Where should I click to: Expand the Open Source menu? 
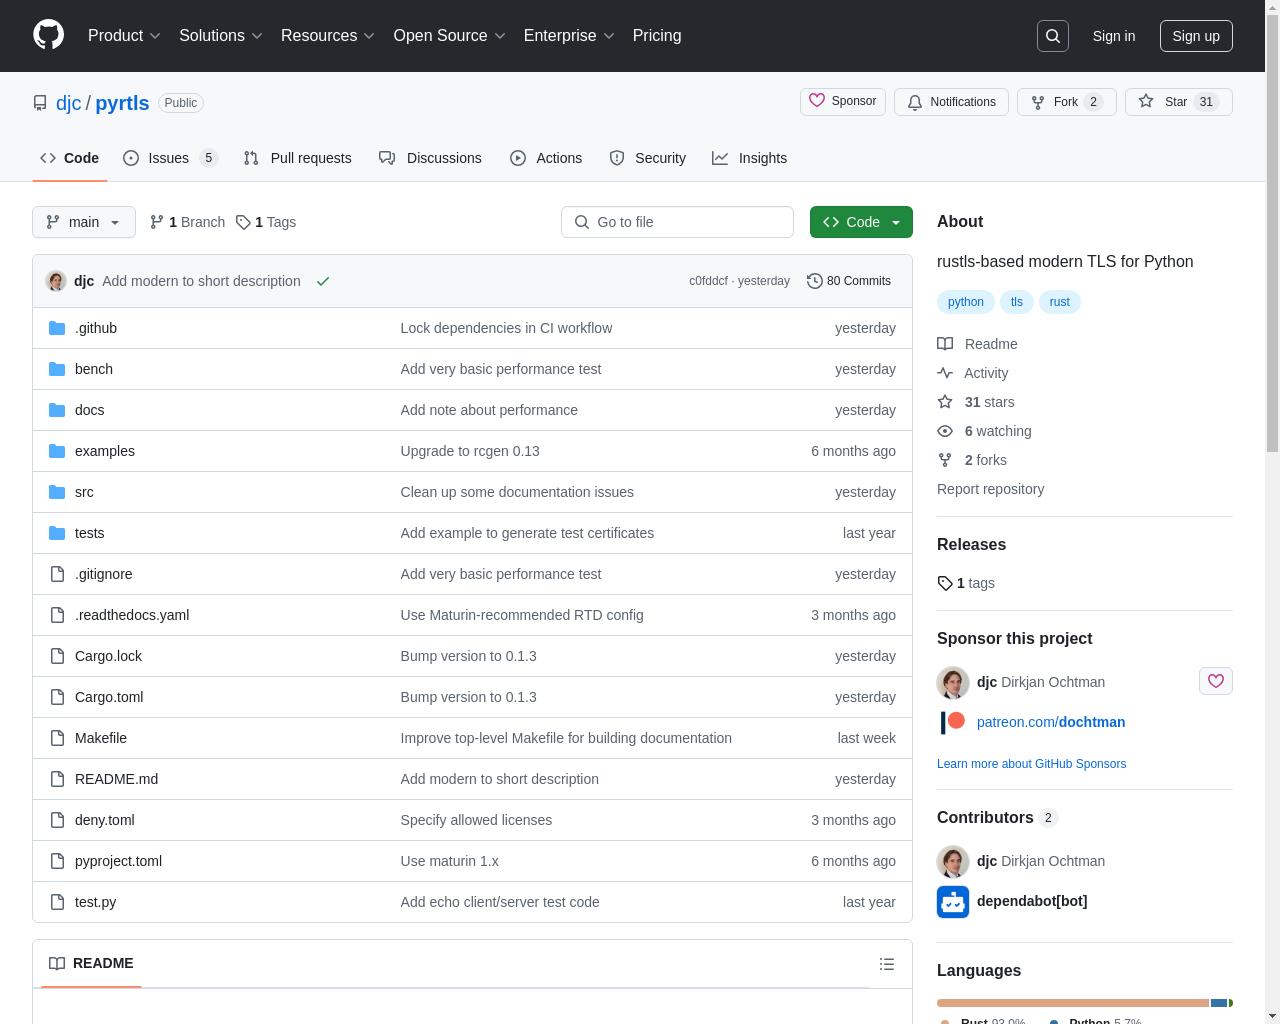coord(450,36)
